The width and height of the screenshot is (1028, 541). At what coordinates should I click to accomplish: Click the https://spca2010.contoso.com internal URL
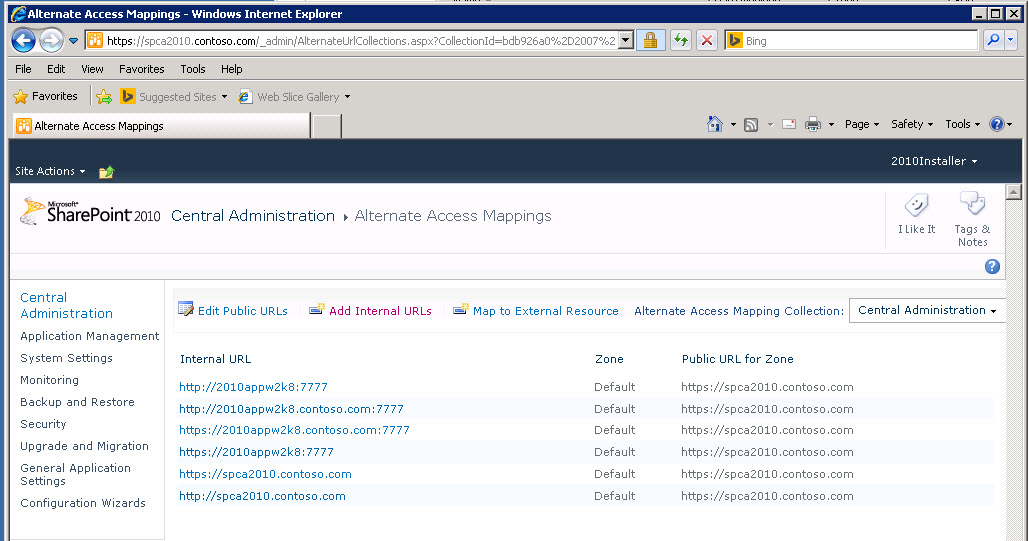coord(265,474)
